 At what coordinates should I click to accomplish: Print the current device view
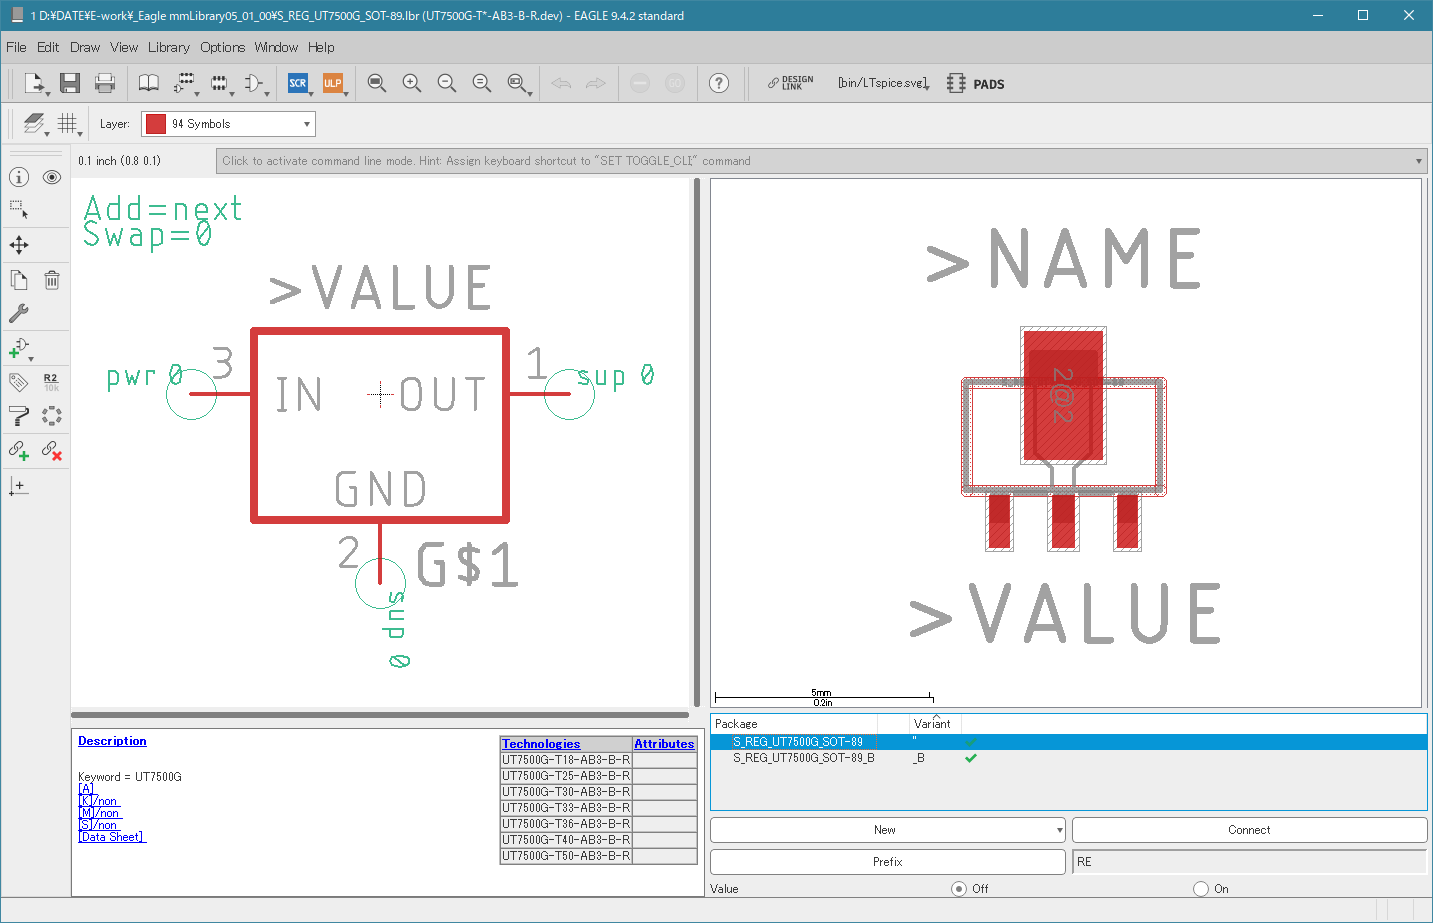click(105, 83)
